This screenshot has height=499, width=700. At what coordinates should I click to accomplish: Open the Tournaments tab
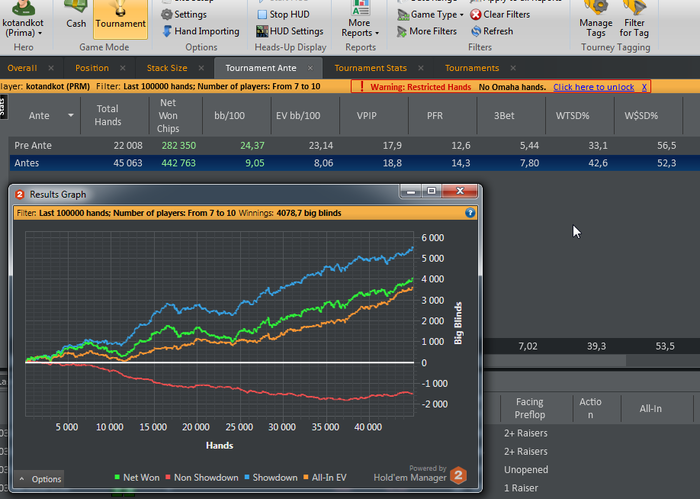click(472, 68)
